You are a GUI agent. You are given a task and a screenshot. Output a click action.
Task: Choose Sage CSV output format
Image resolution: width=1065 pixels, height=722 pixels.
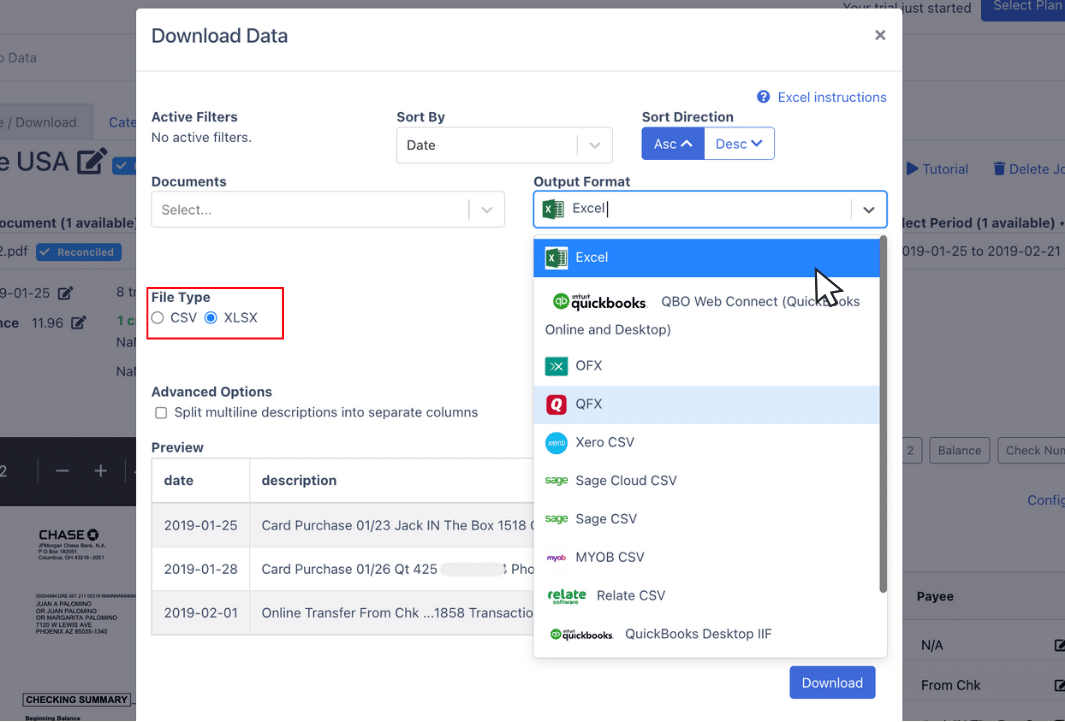tap(706, 519)
